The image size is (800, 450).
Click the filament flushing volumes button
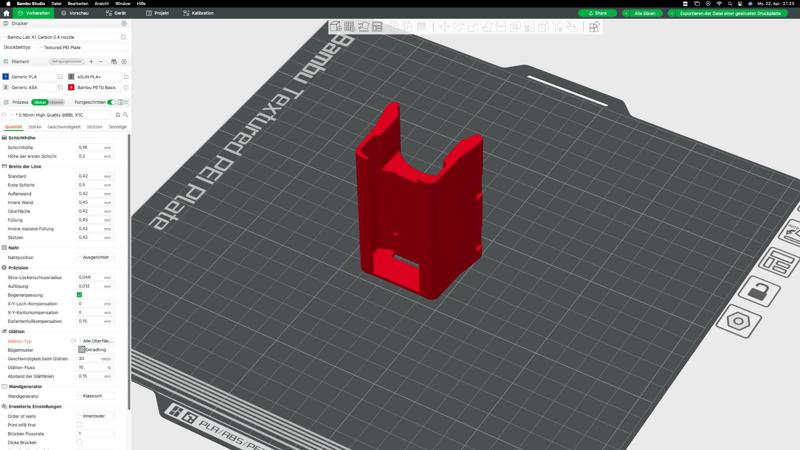point(66,62)
